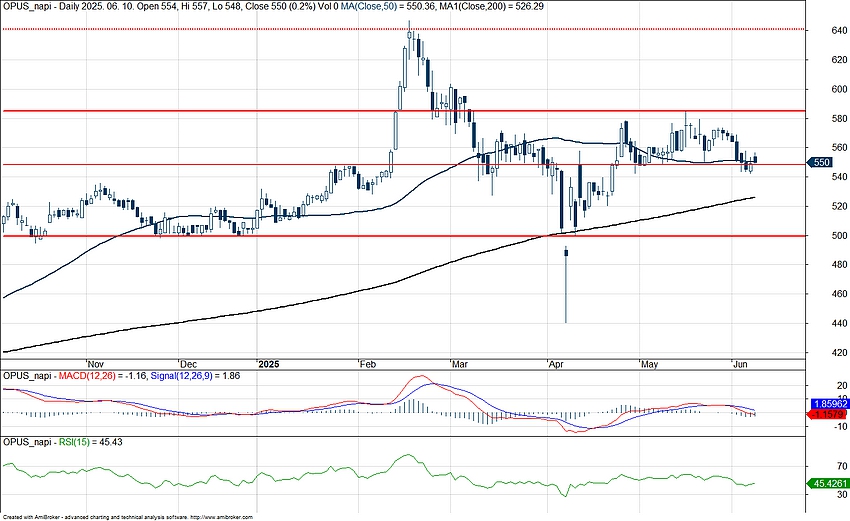Click the tallest MACD histogram bar in February
The height and width of the screenshot is (521, 850).
point(410,405)
